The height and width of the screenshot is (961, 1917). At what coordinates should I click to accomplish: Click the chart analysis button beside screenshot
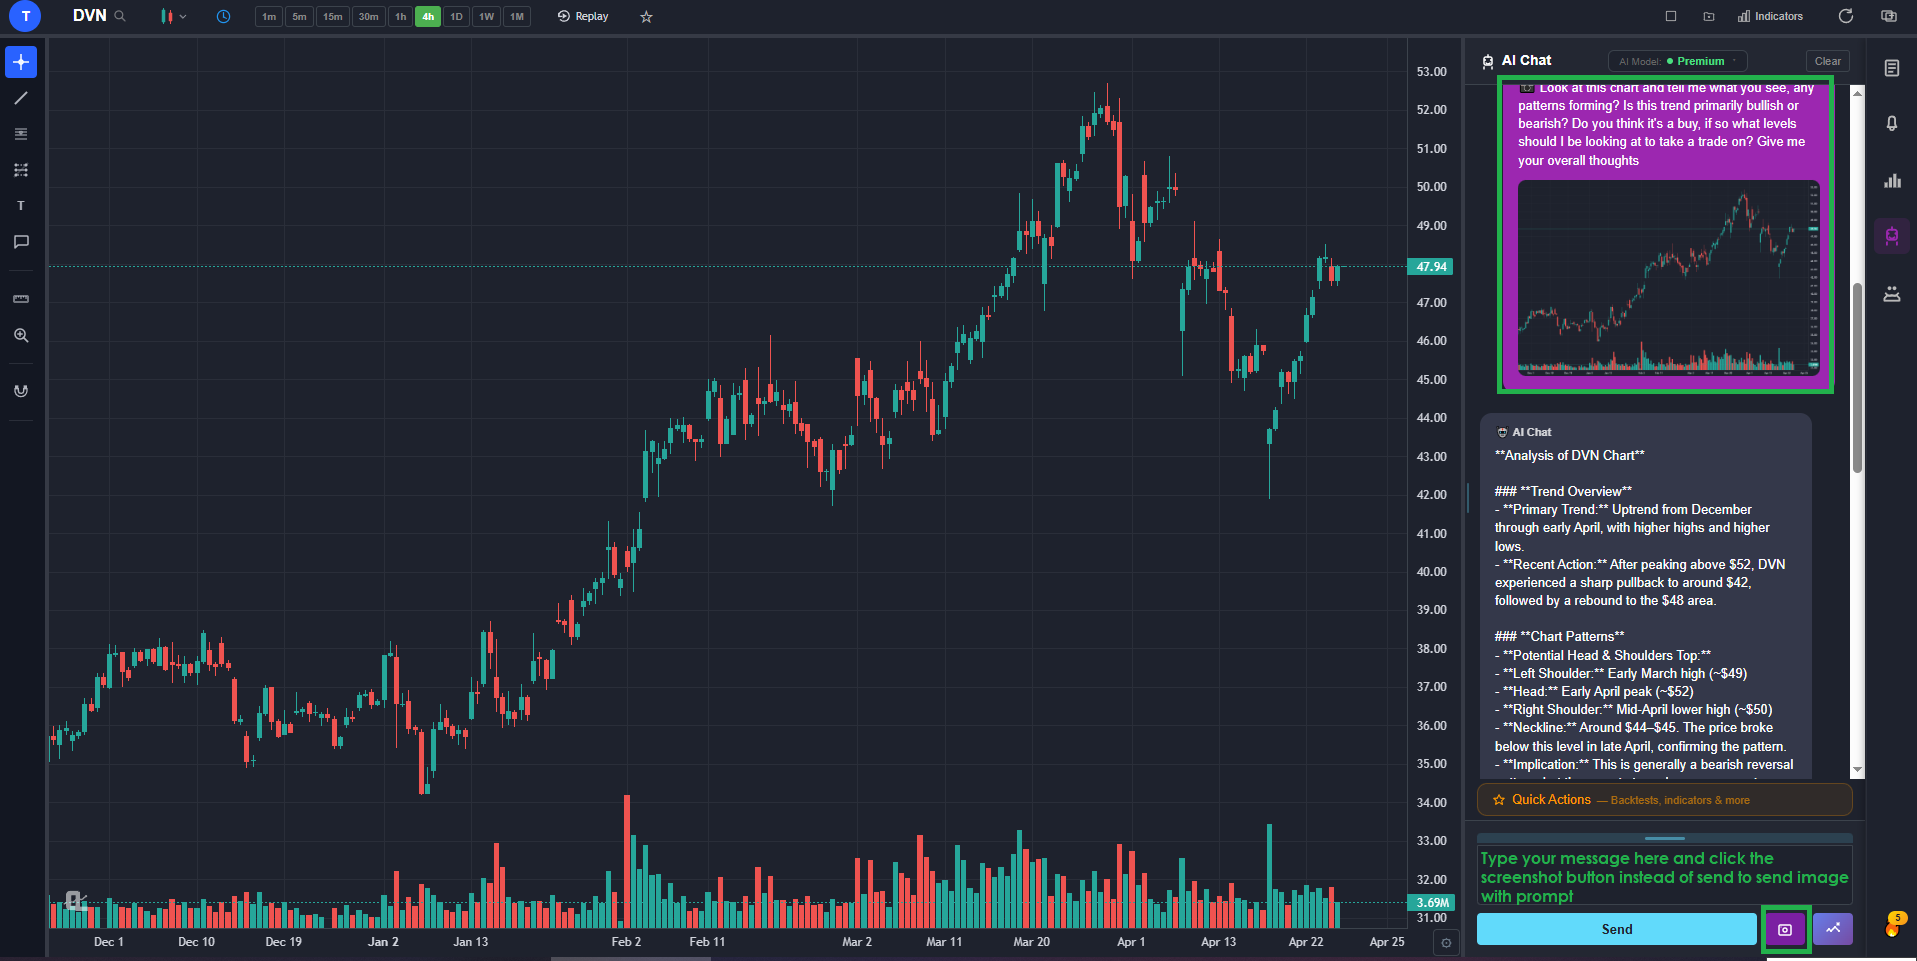[1833, 929]
